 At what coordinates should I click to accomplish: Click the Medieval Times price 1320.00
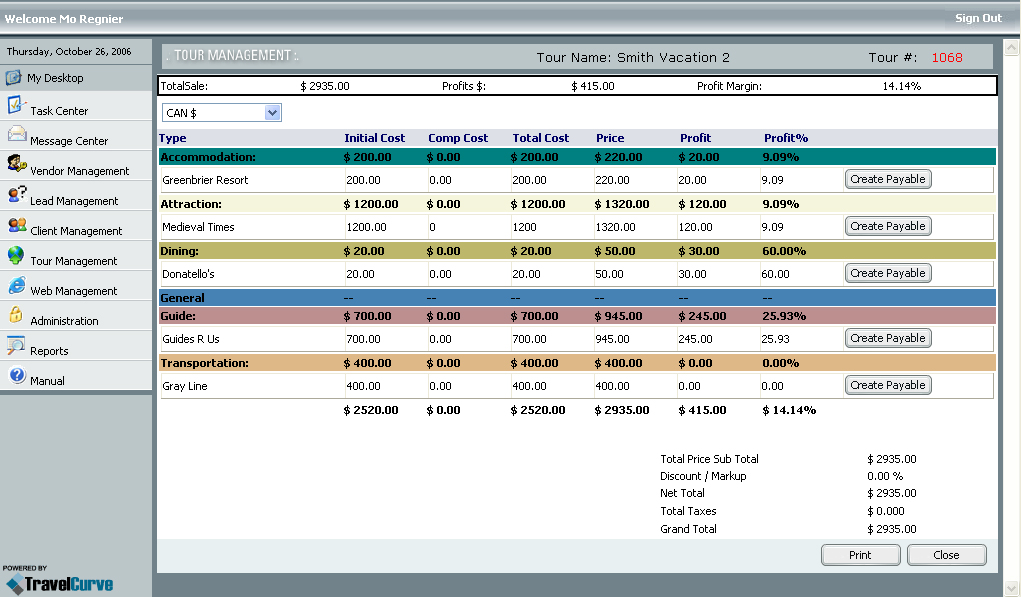(x=615, y=227)
